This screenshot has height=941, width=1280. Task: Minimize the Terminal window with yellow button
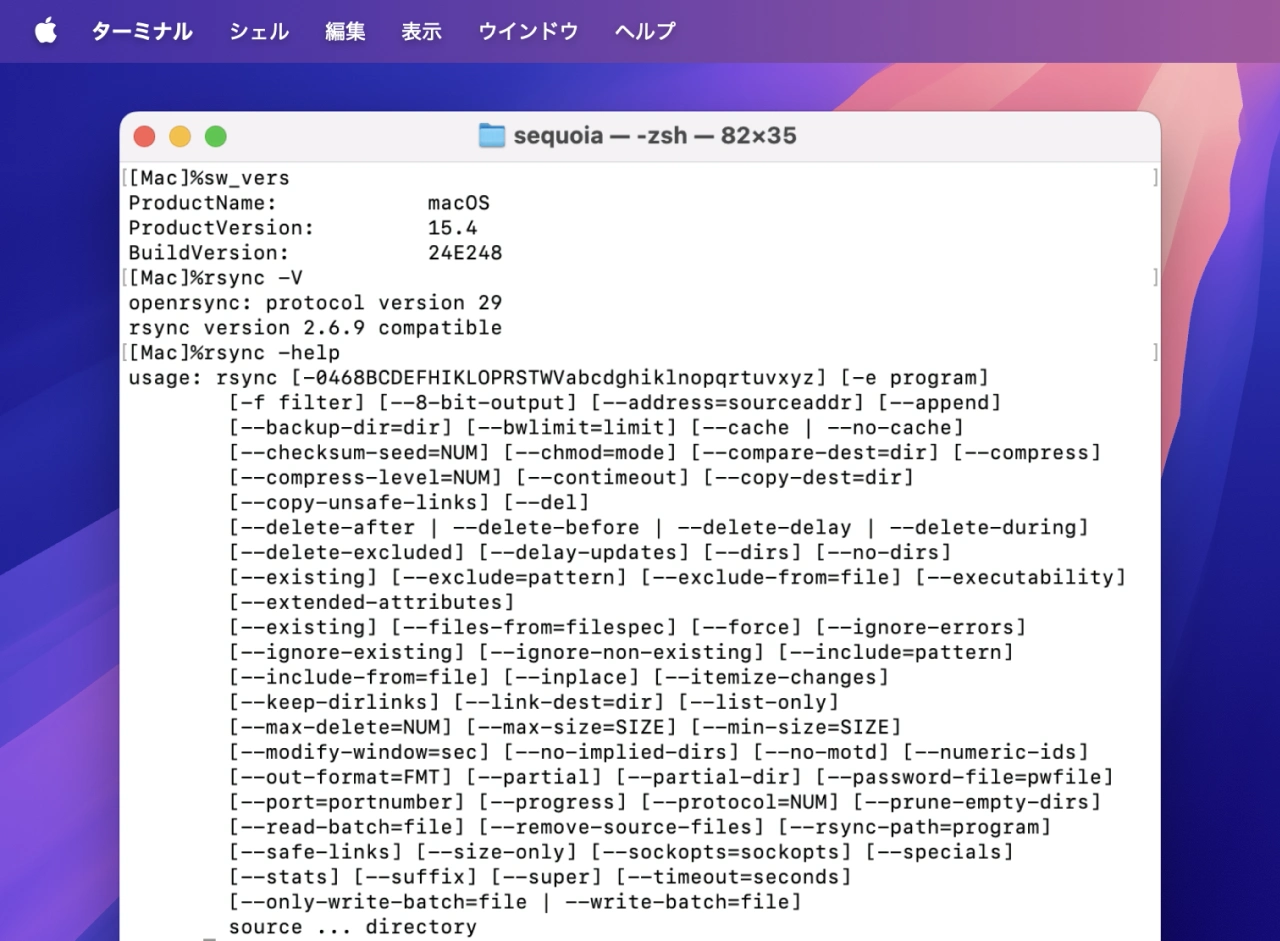(x=180, y=136)
